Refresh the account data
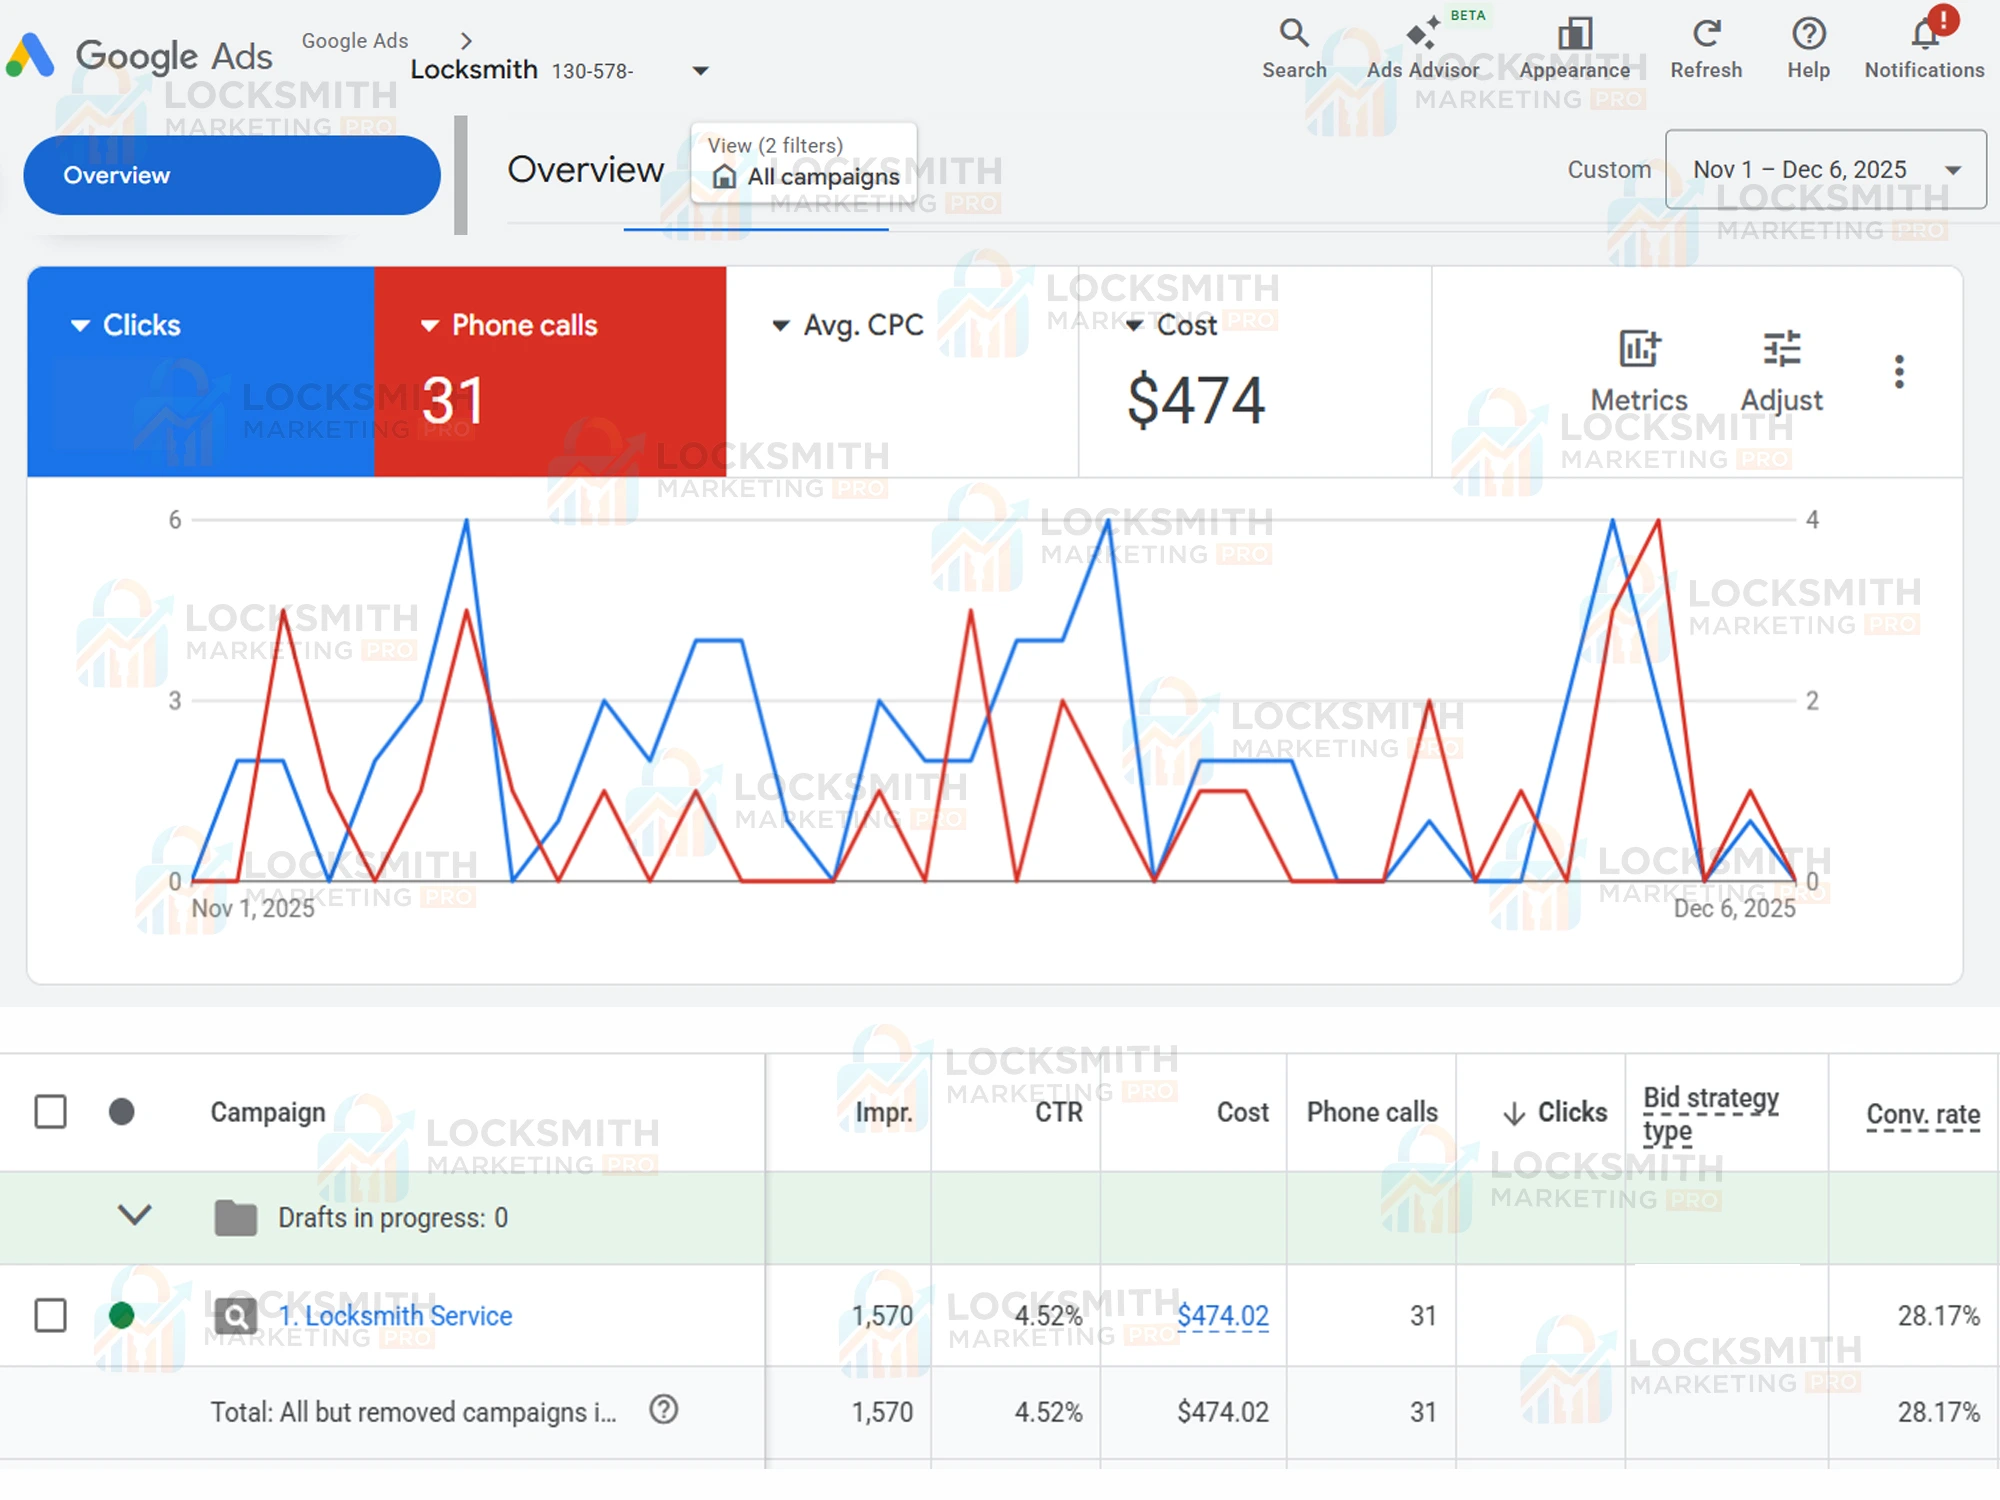The width and height of the screenshot is (2000, 1500). 1705,42
